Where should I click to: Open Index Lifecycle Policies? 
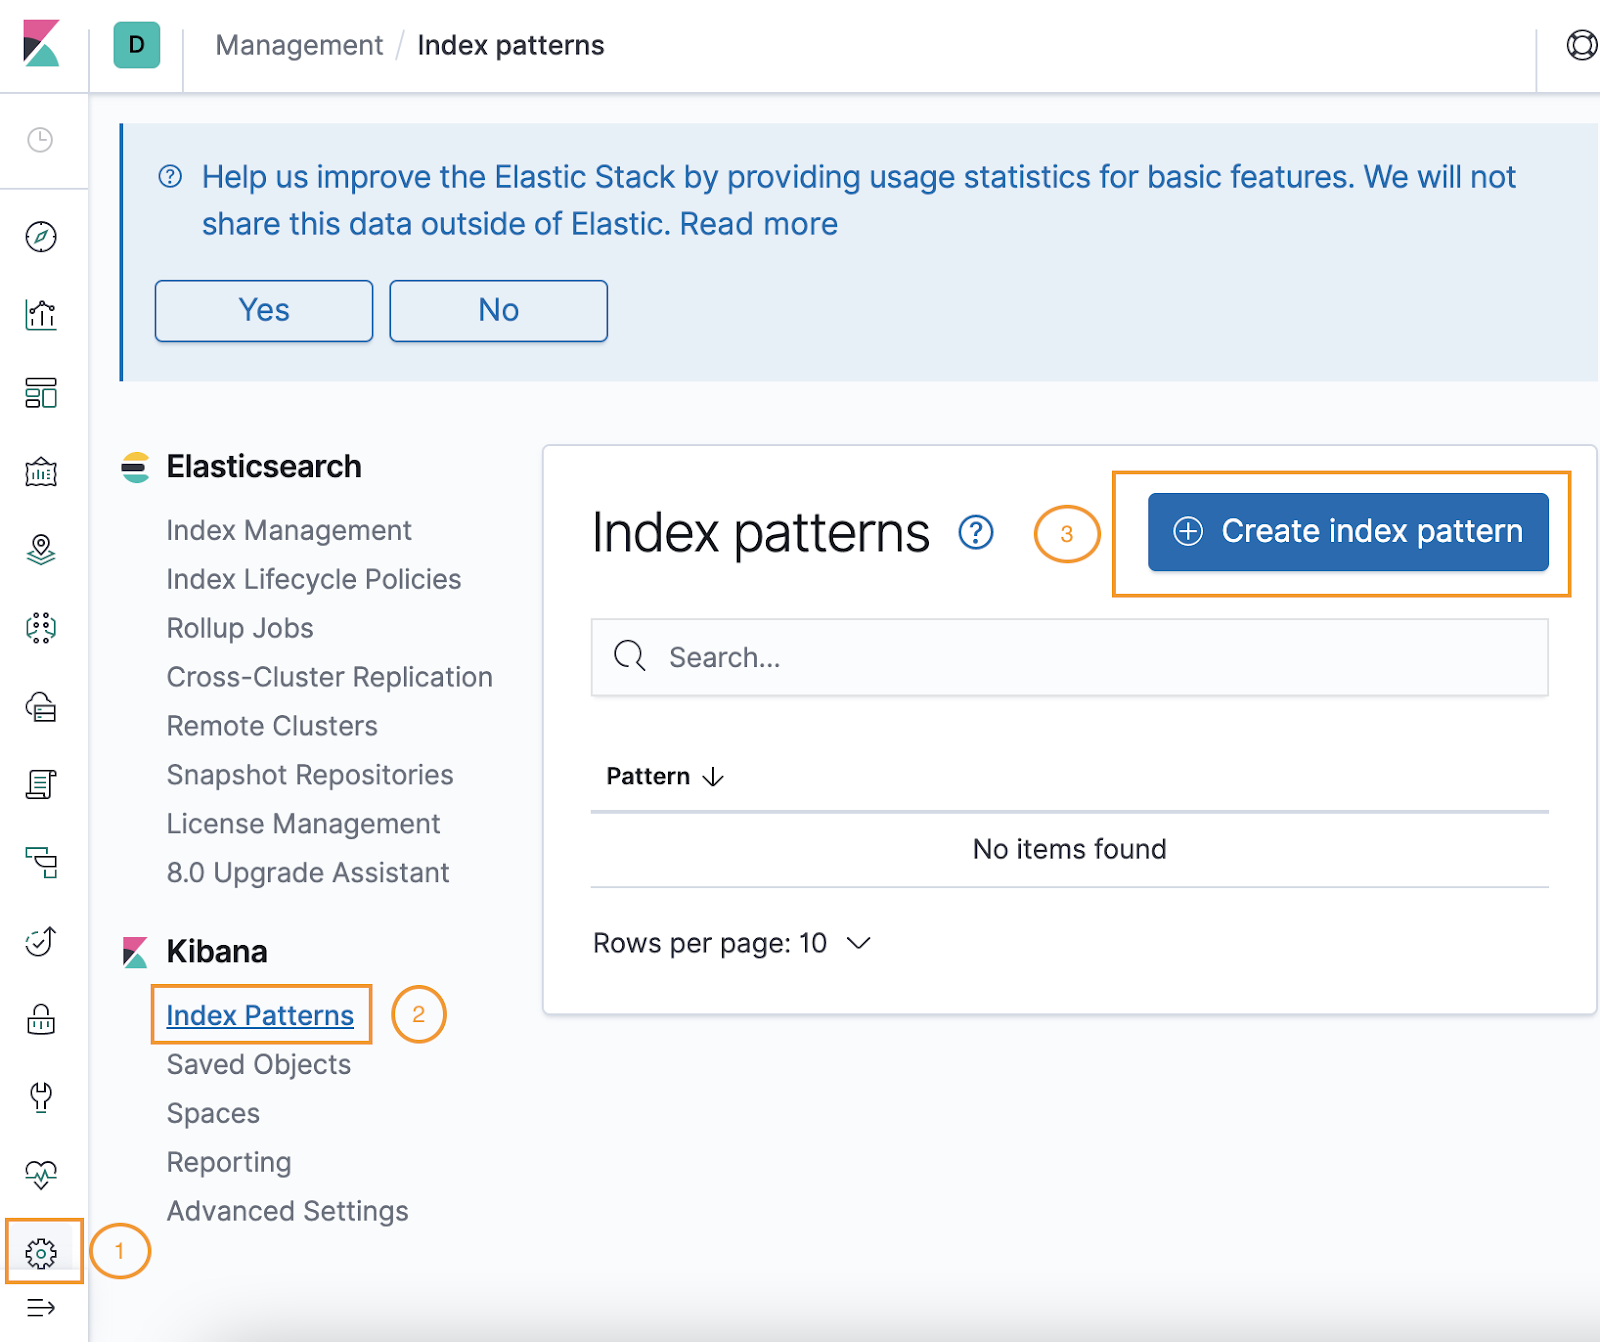[314, 579]
